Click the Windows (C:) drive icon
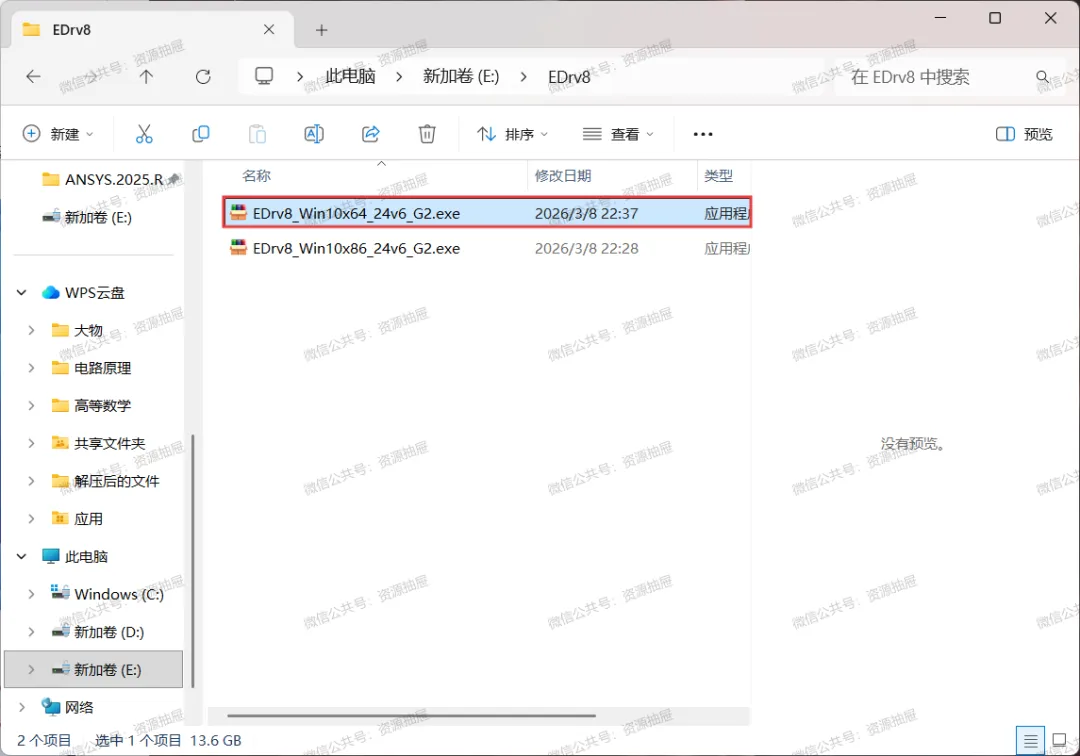 [x=60, y=594]
